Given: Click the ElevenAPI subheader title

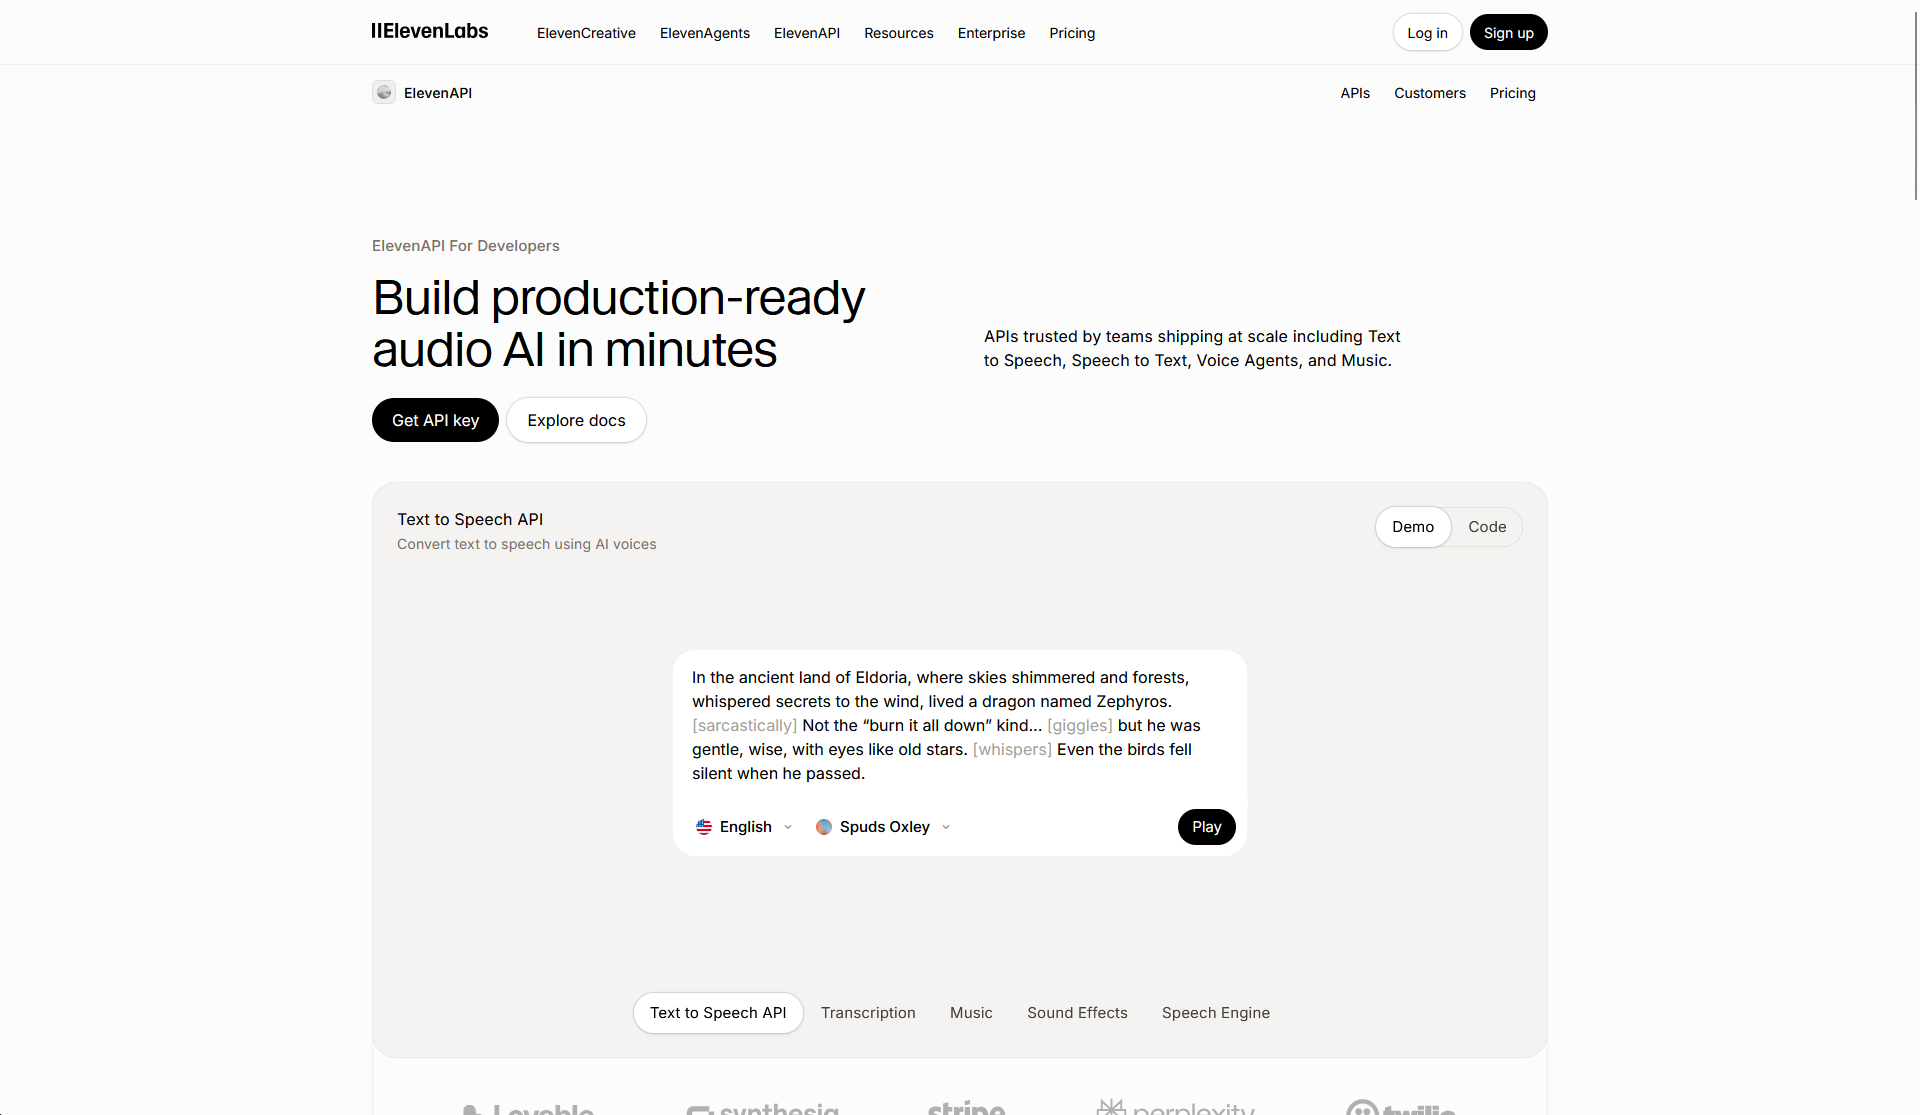Looking at the screenshot, I should (438, 93).
